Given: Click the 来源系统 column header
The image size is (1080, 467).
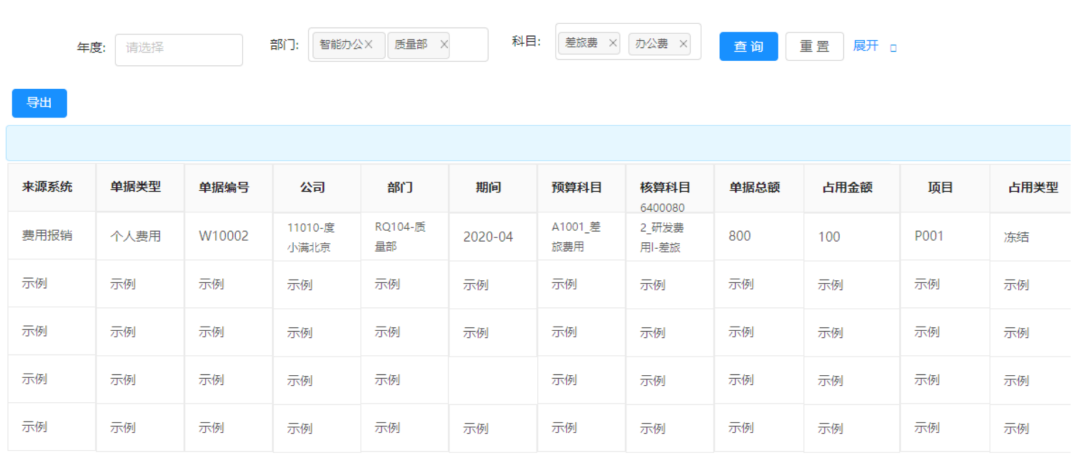Looking at the screenshot, I should [x=48, y=187].
